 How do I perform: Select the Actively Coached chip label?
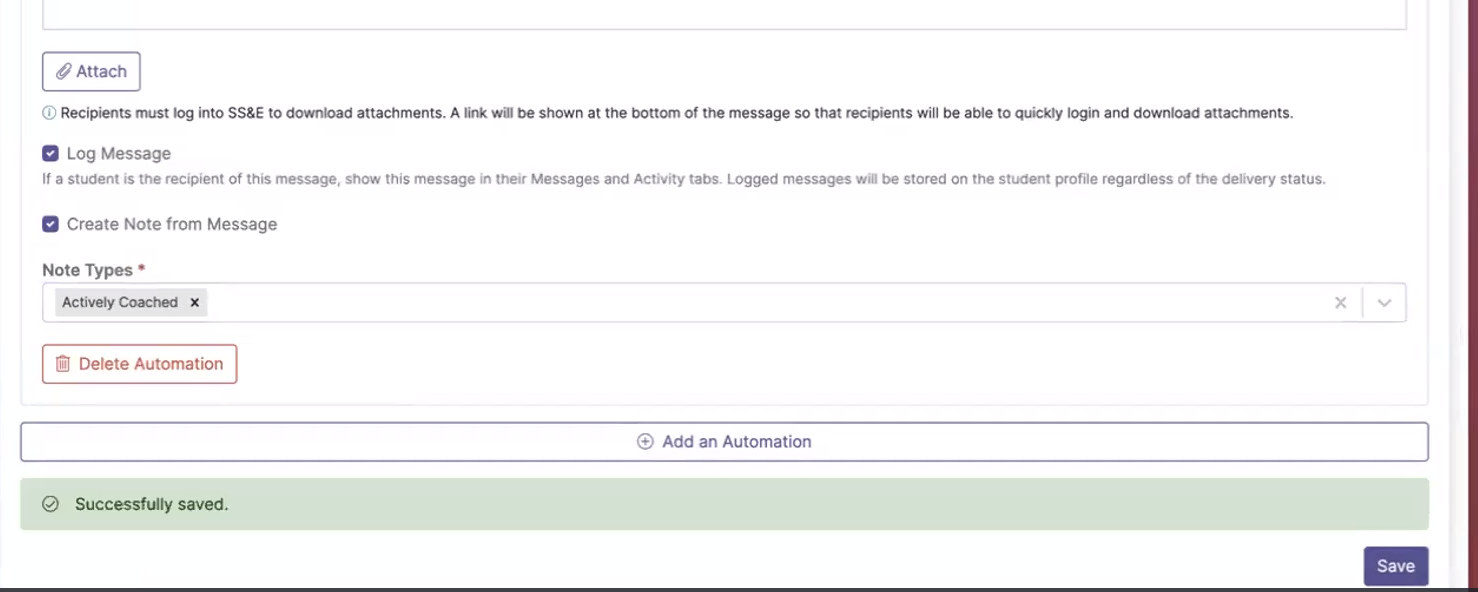(120, 302)
